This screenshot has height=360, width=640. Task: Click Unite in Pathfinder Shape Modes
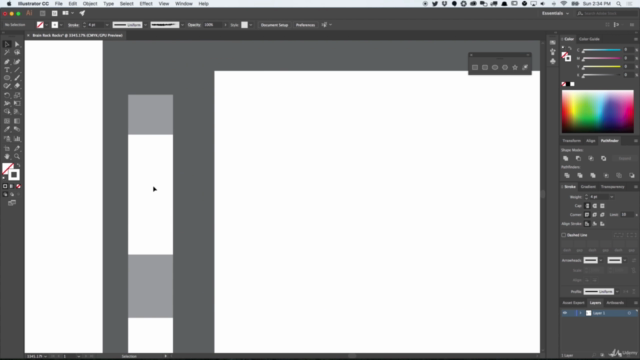click(566, 158)
